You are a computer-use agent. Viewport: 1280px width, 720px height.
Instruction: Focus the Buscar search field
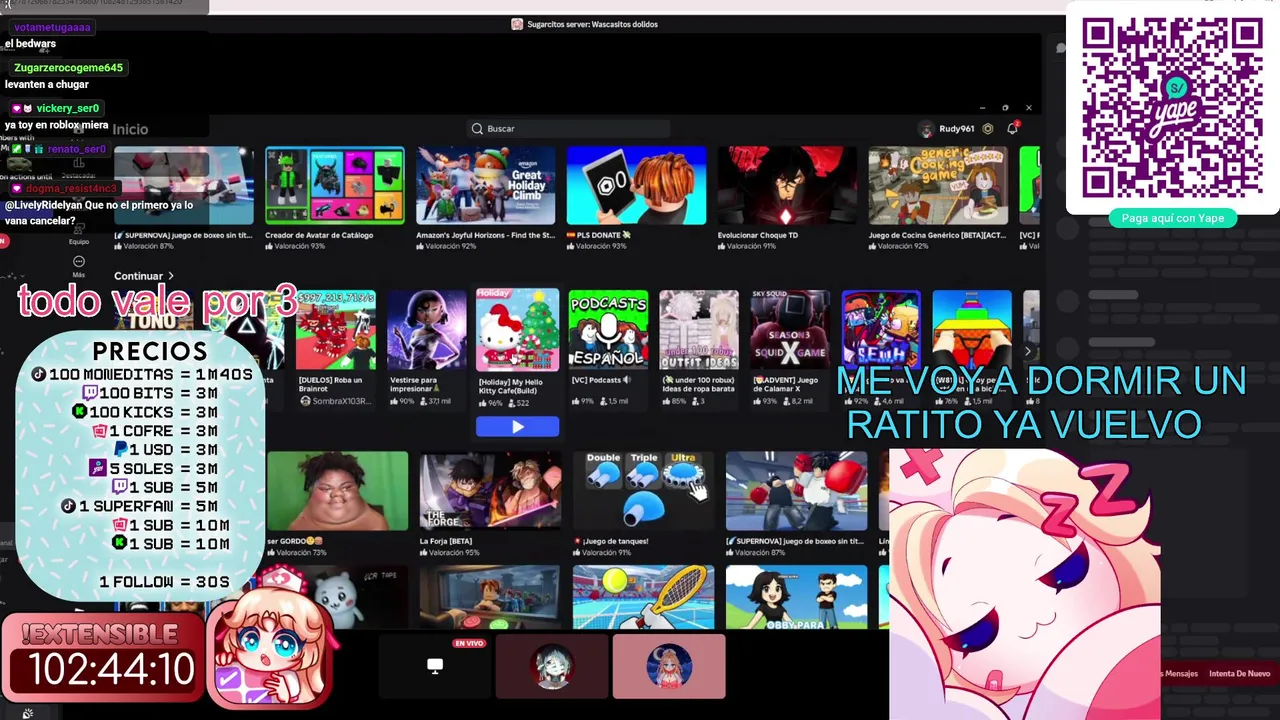[569, 129]
